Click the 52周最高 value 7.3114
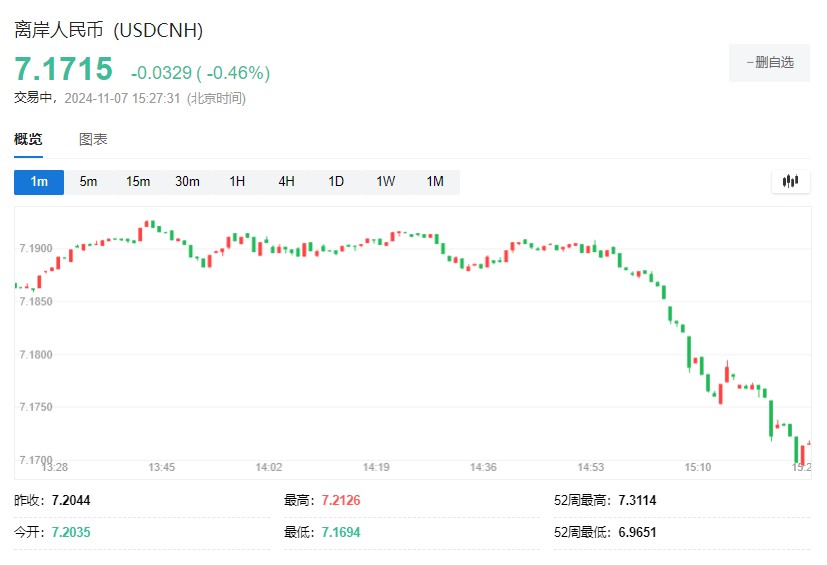 pos(637,500)
